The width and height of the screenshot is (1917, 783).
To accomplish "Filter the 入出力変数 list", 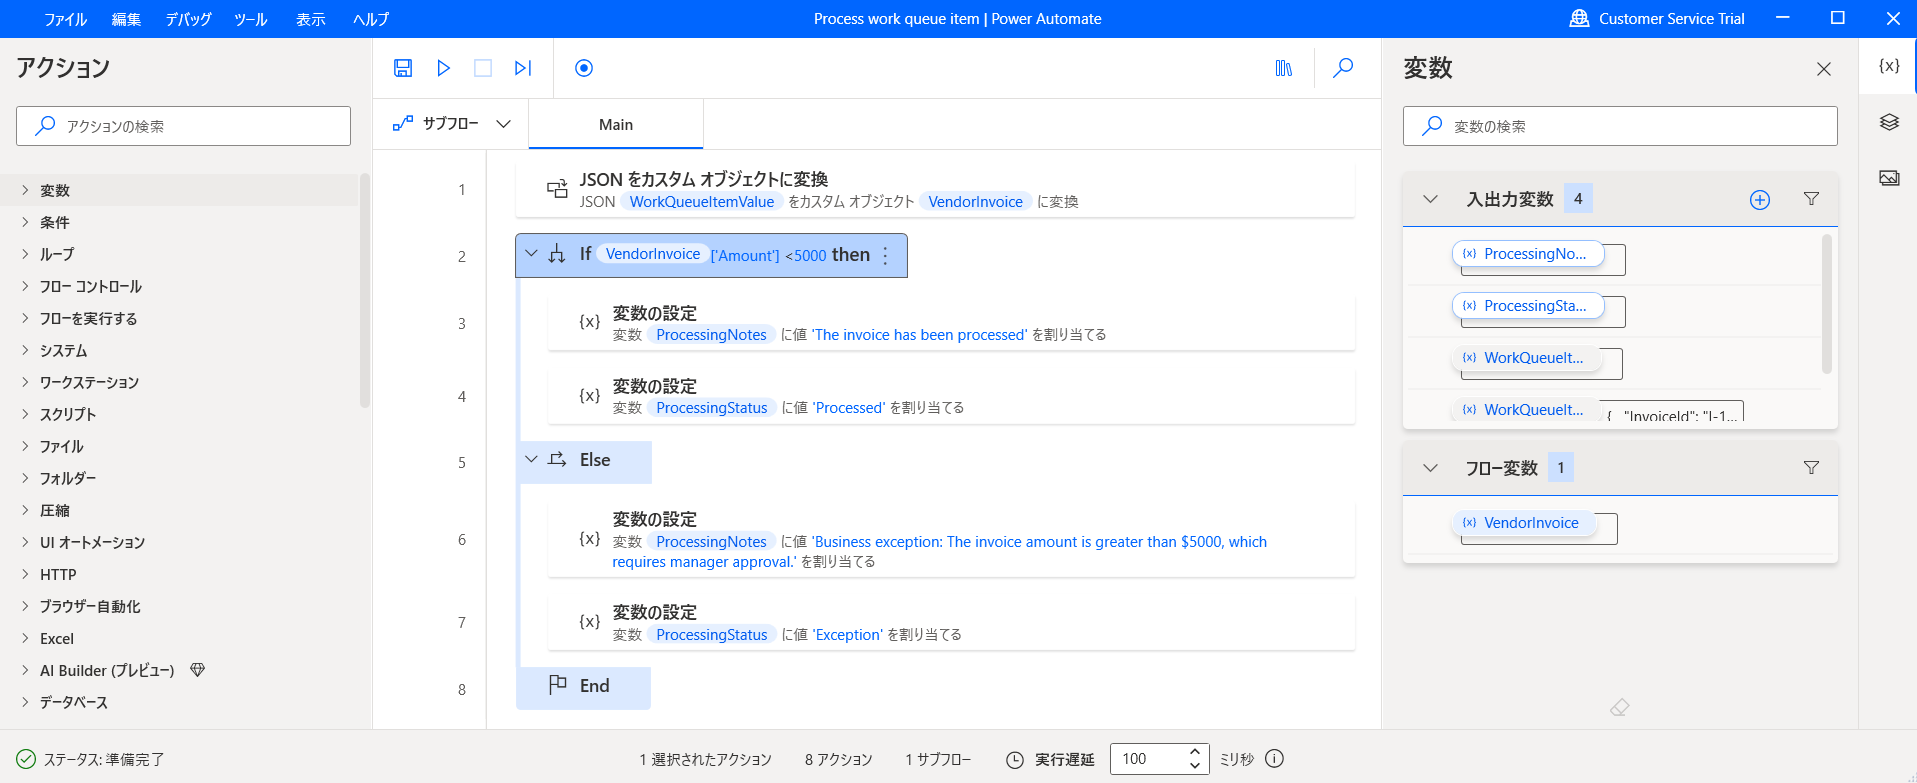I will [x=1811, y=199].
